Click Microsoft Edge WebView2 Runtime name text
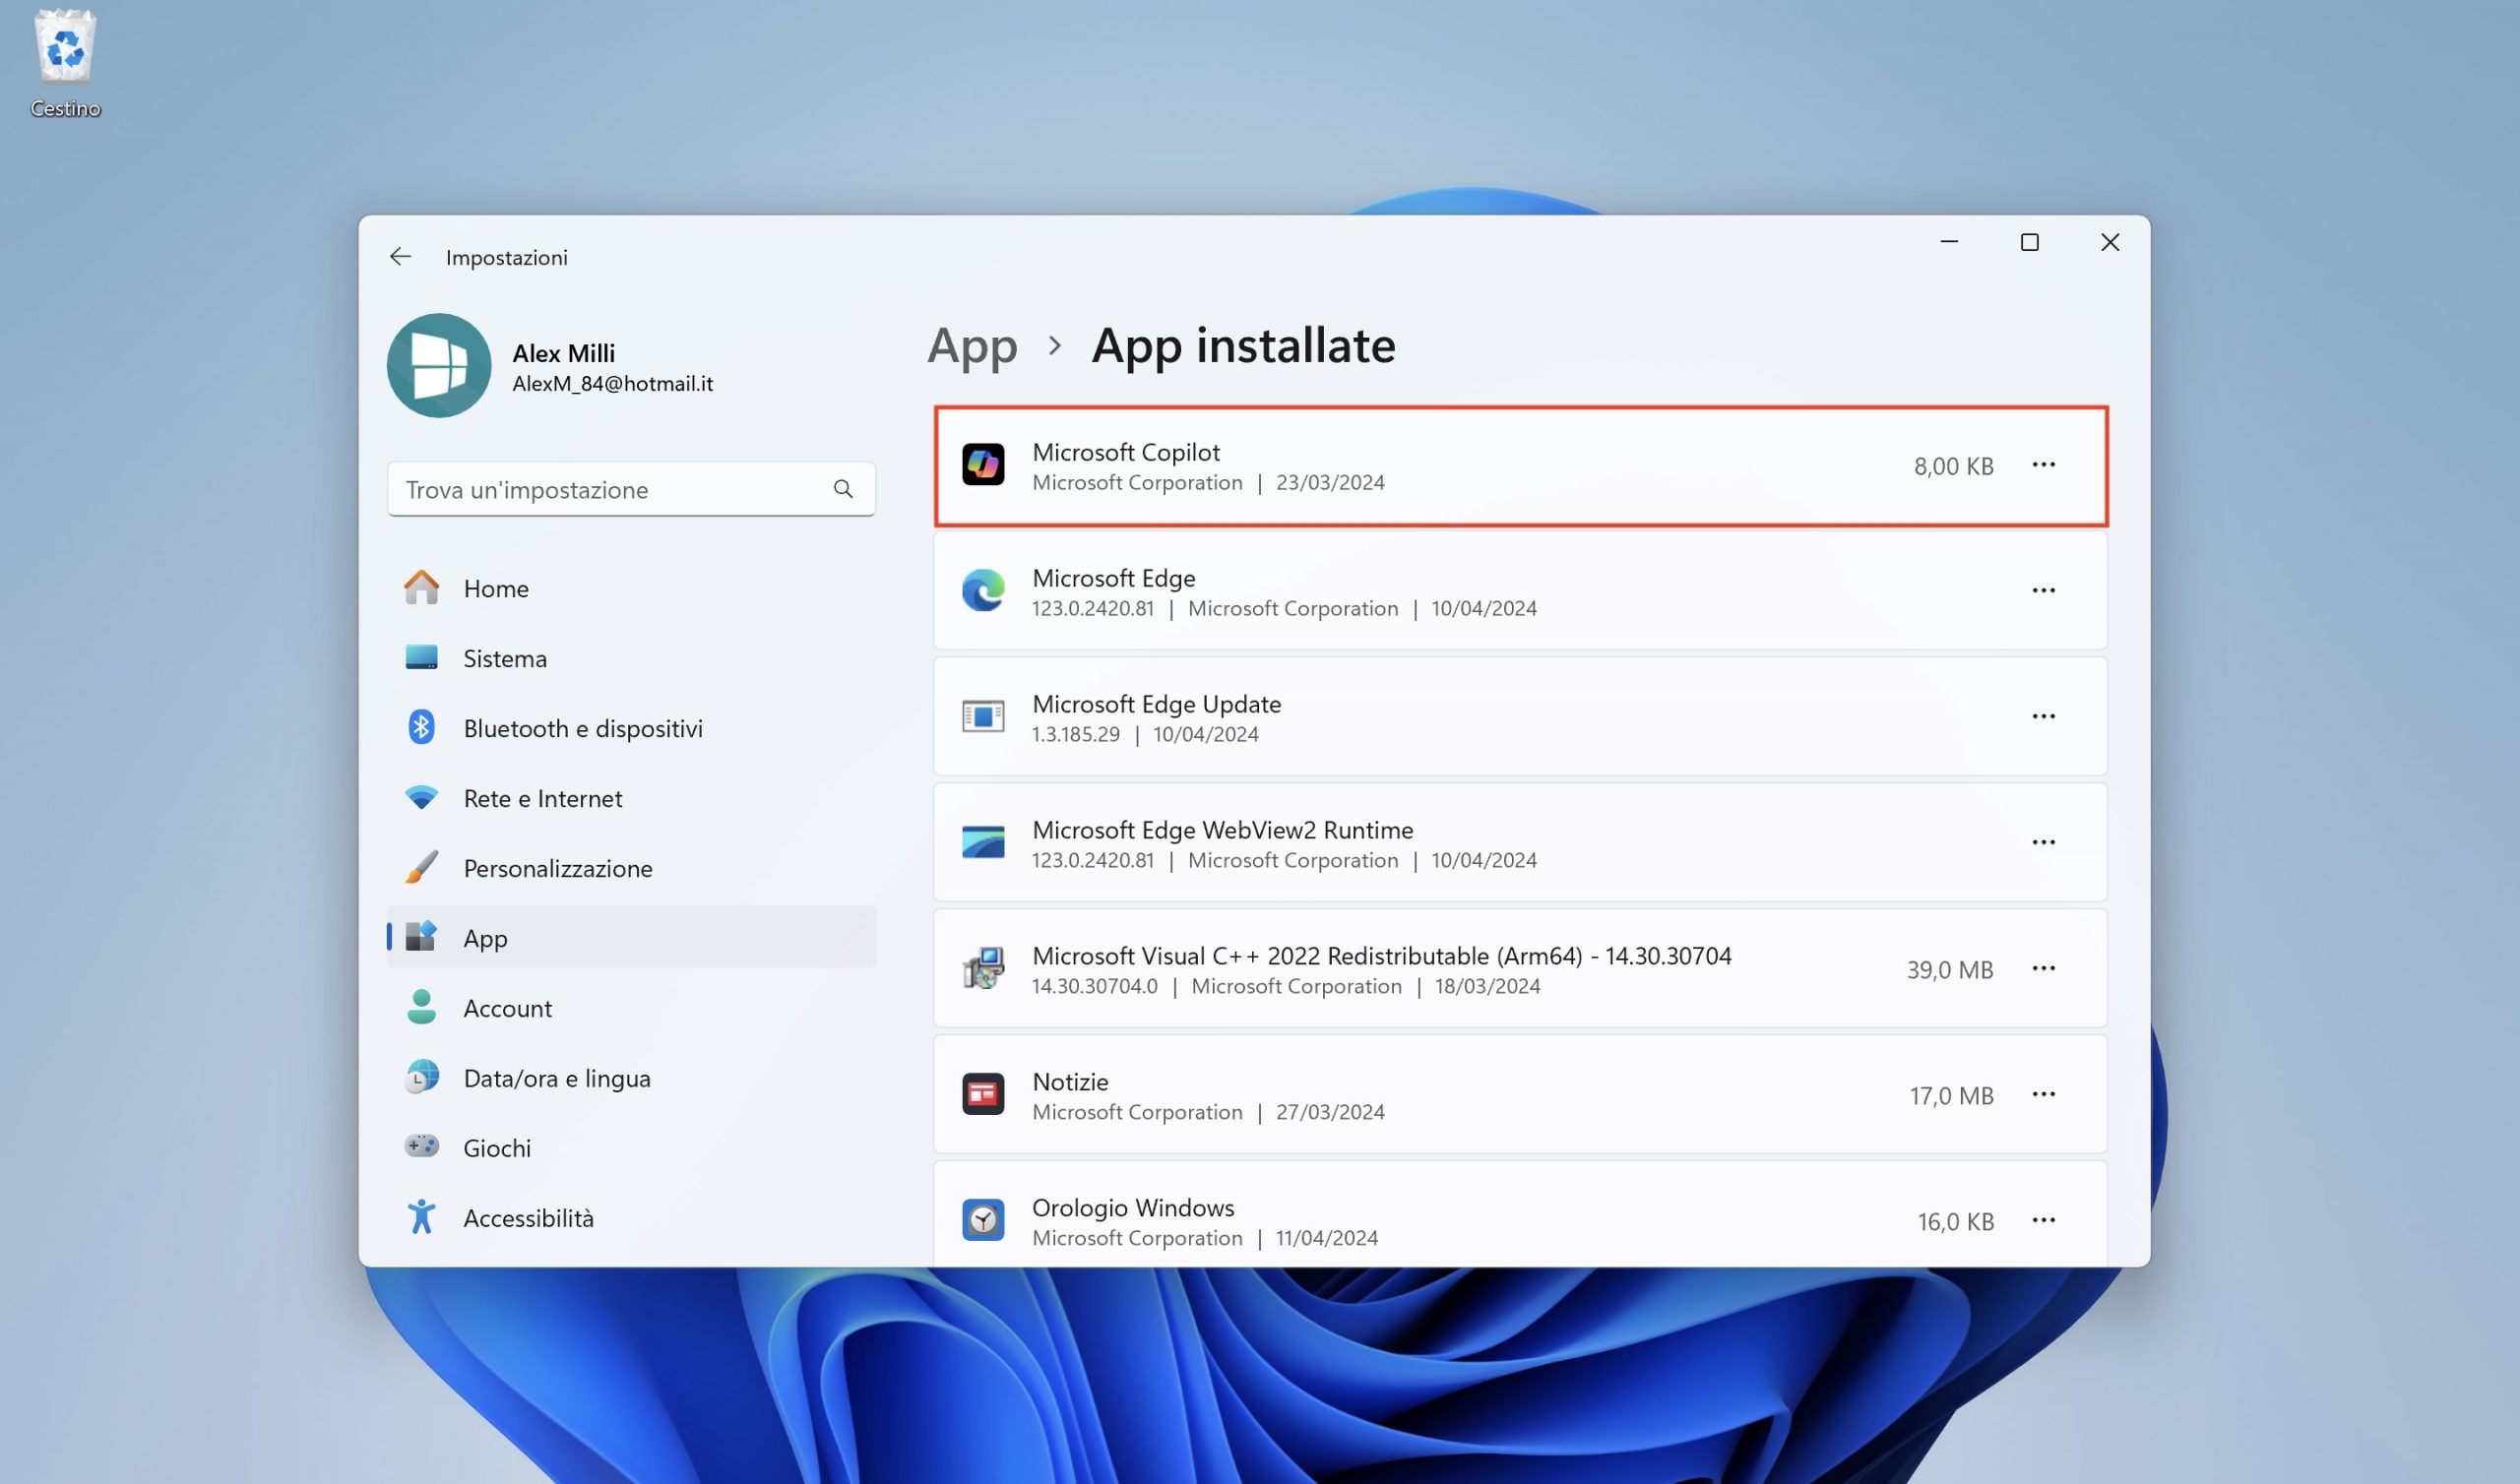The image size is (2520, 1484). (x=1222, y=830)
